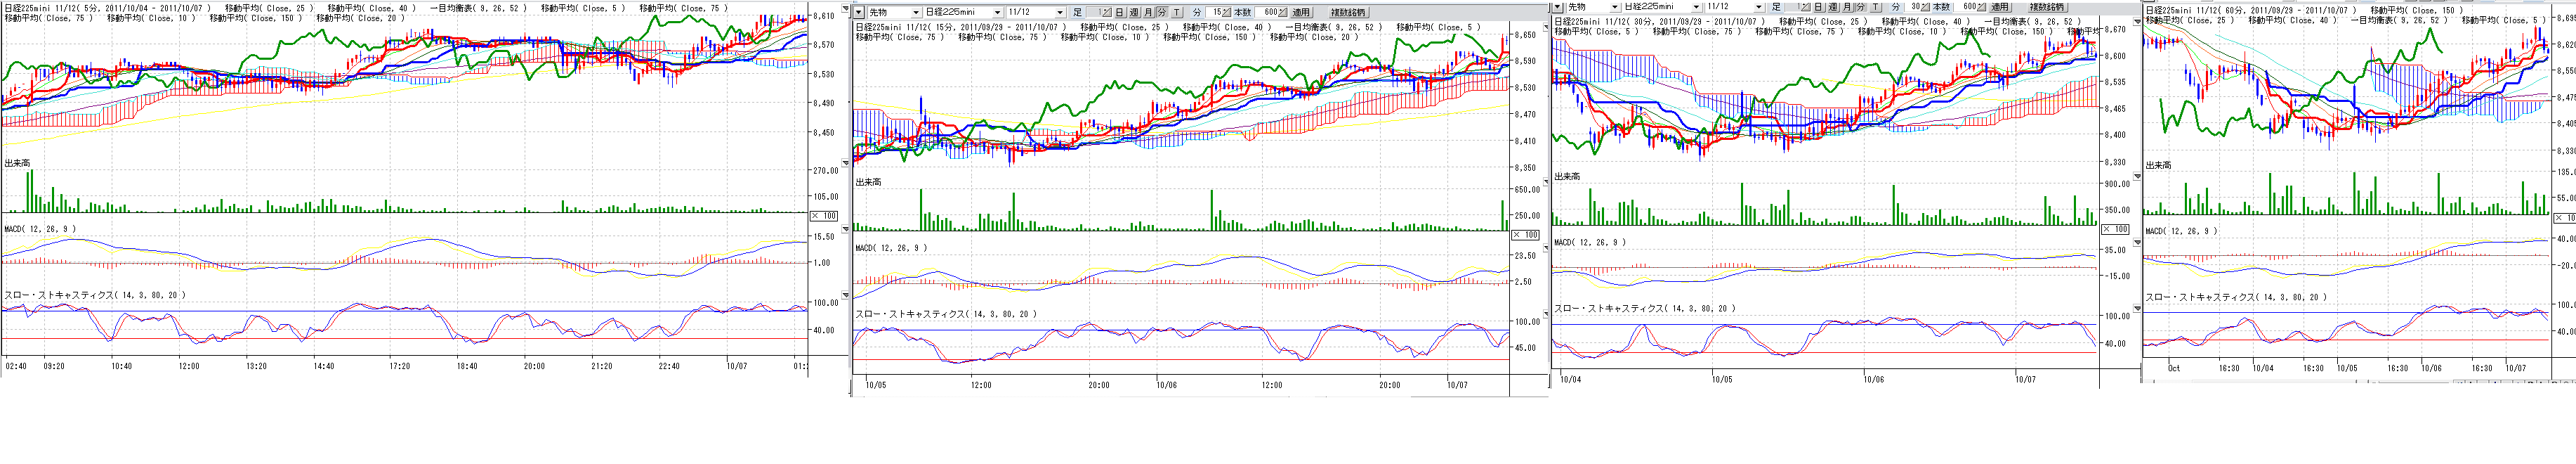
Task: Click the 月 (monthly) button in the 30-minute chart toolbar
Action: pyautogui.click(x=1847, y=7)
